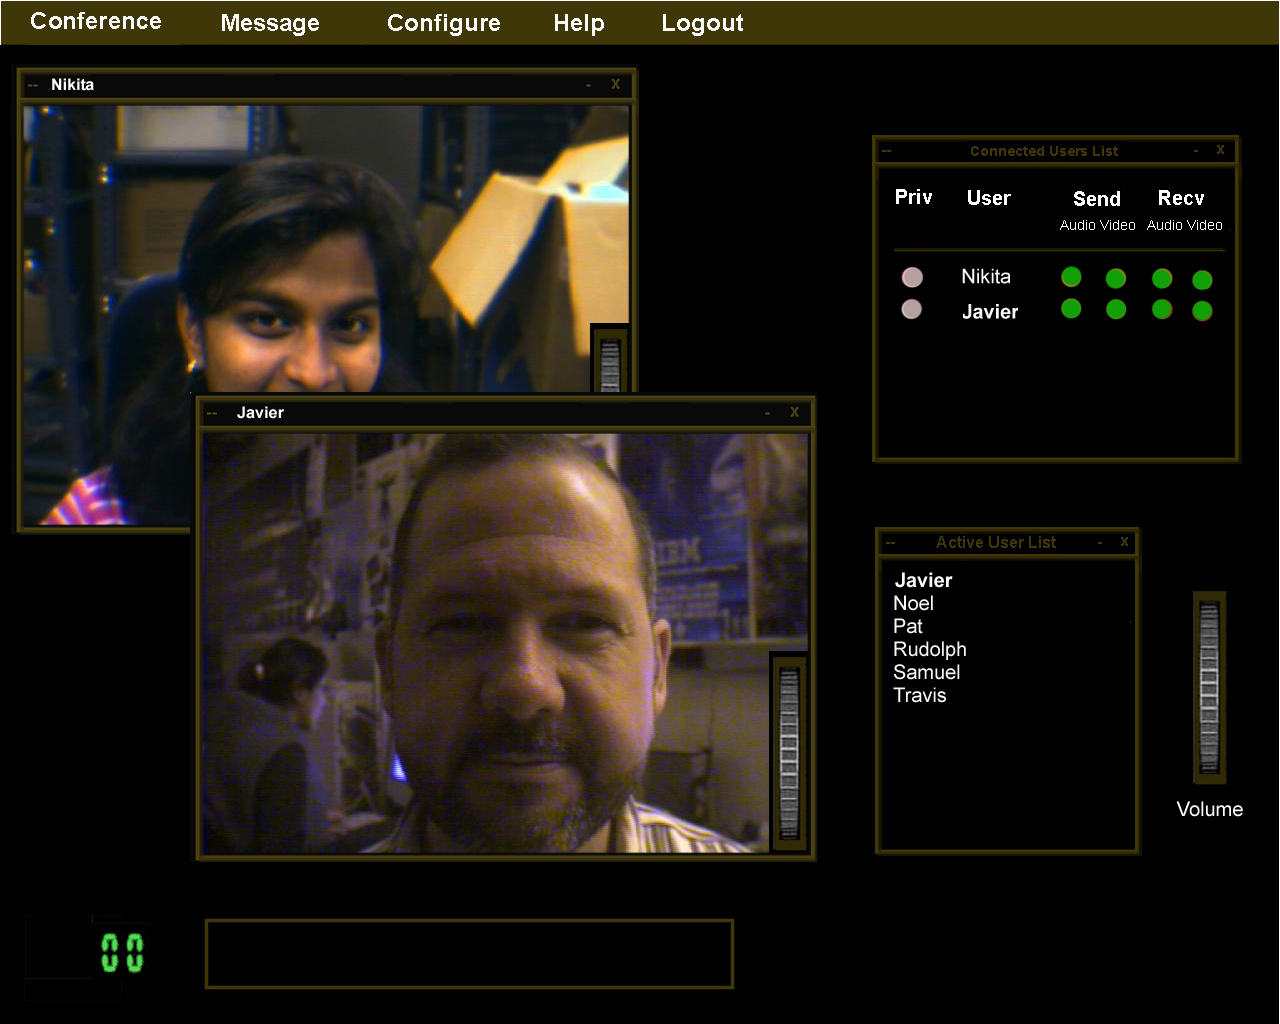Toggle Javier's private mode radio button
The height and width of the screenshot is (1024, 1280).
click(912, 310)
